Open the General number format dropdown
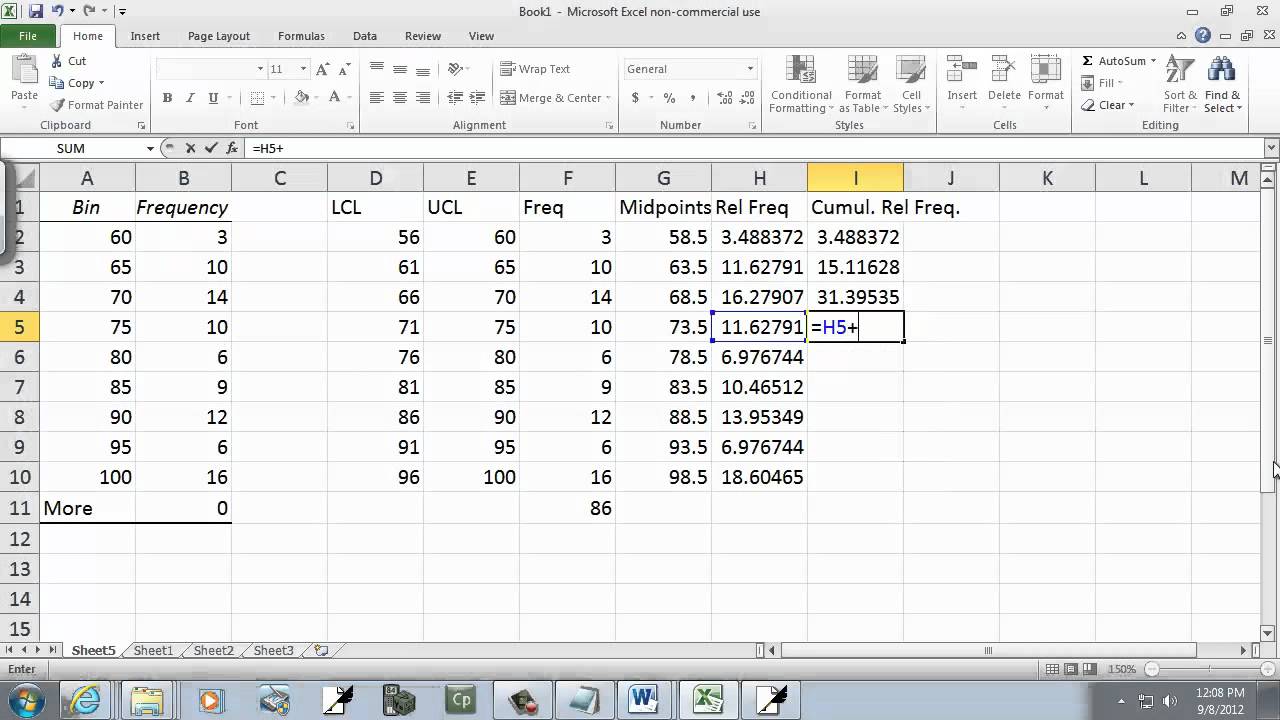Viewport: 1280px width, 720px height. point(750,69)
